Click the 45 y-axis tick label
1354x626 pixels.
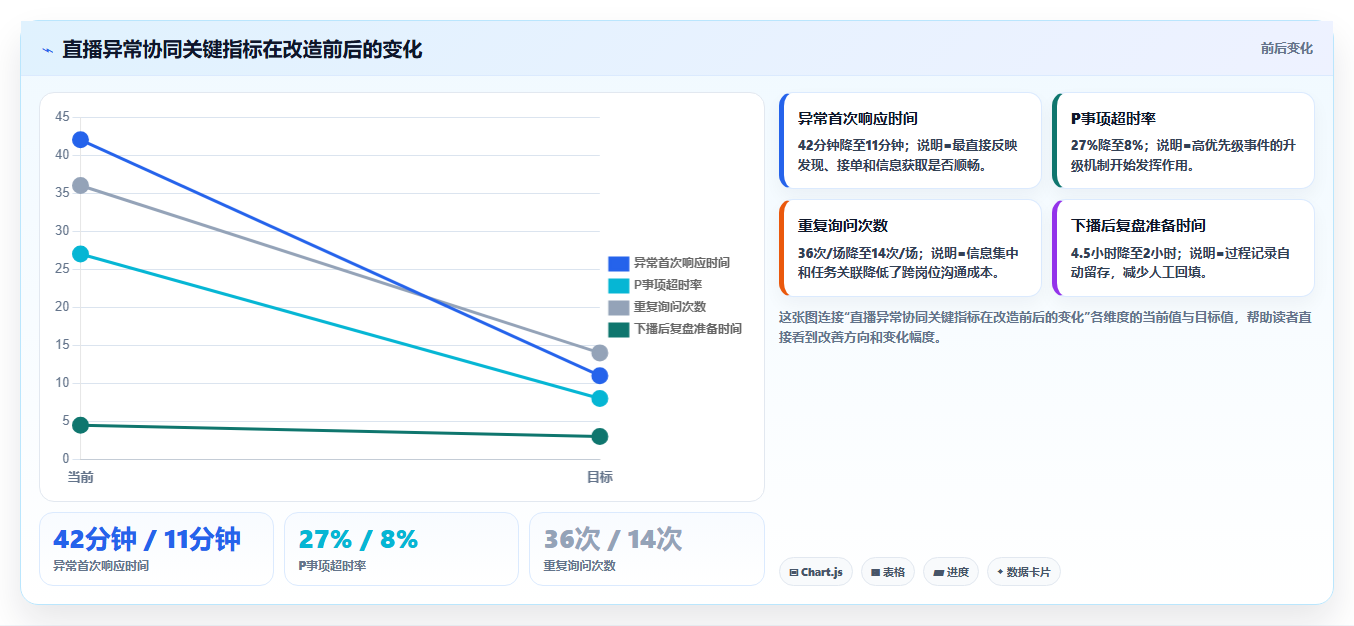click(62, 117)
